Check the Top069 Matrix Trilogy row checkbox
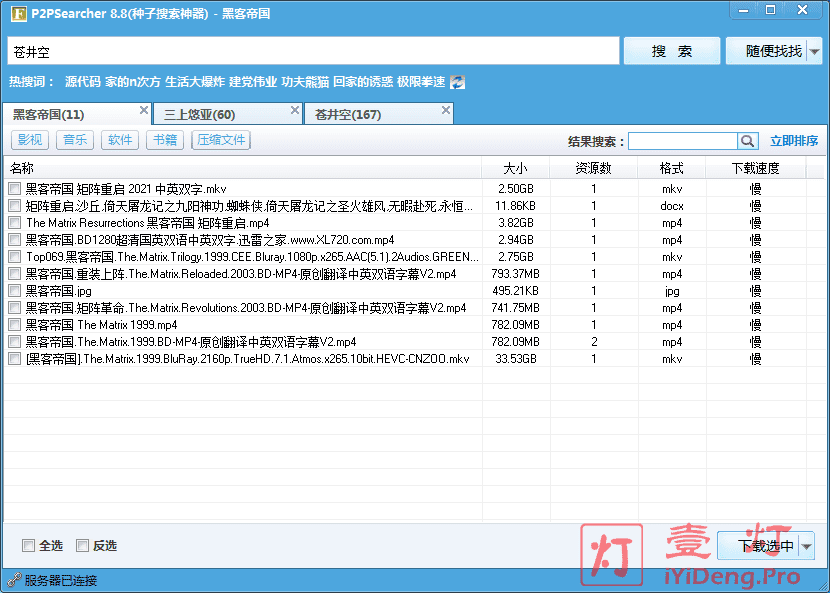This screenshot has height=593, width=830. (15, 257)
